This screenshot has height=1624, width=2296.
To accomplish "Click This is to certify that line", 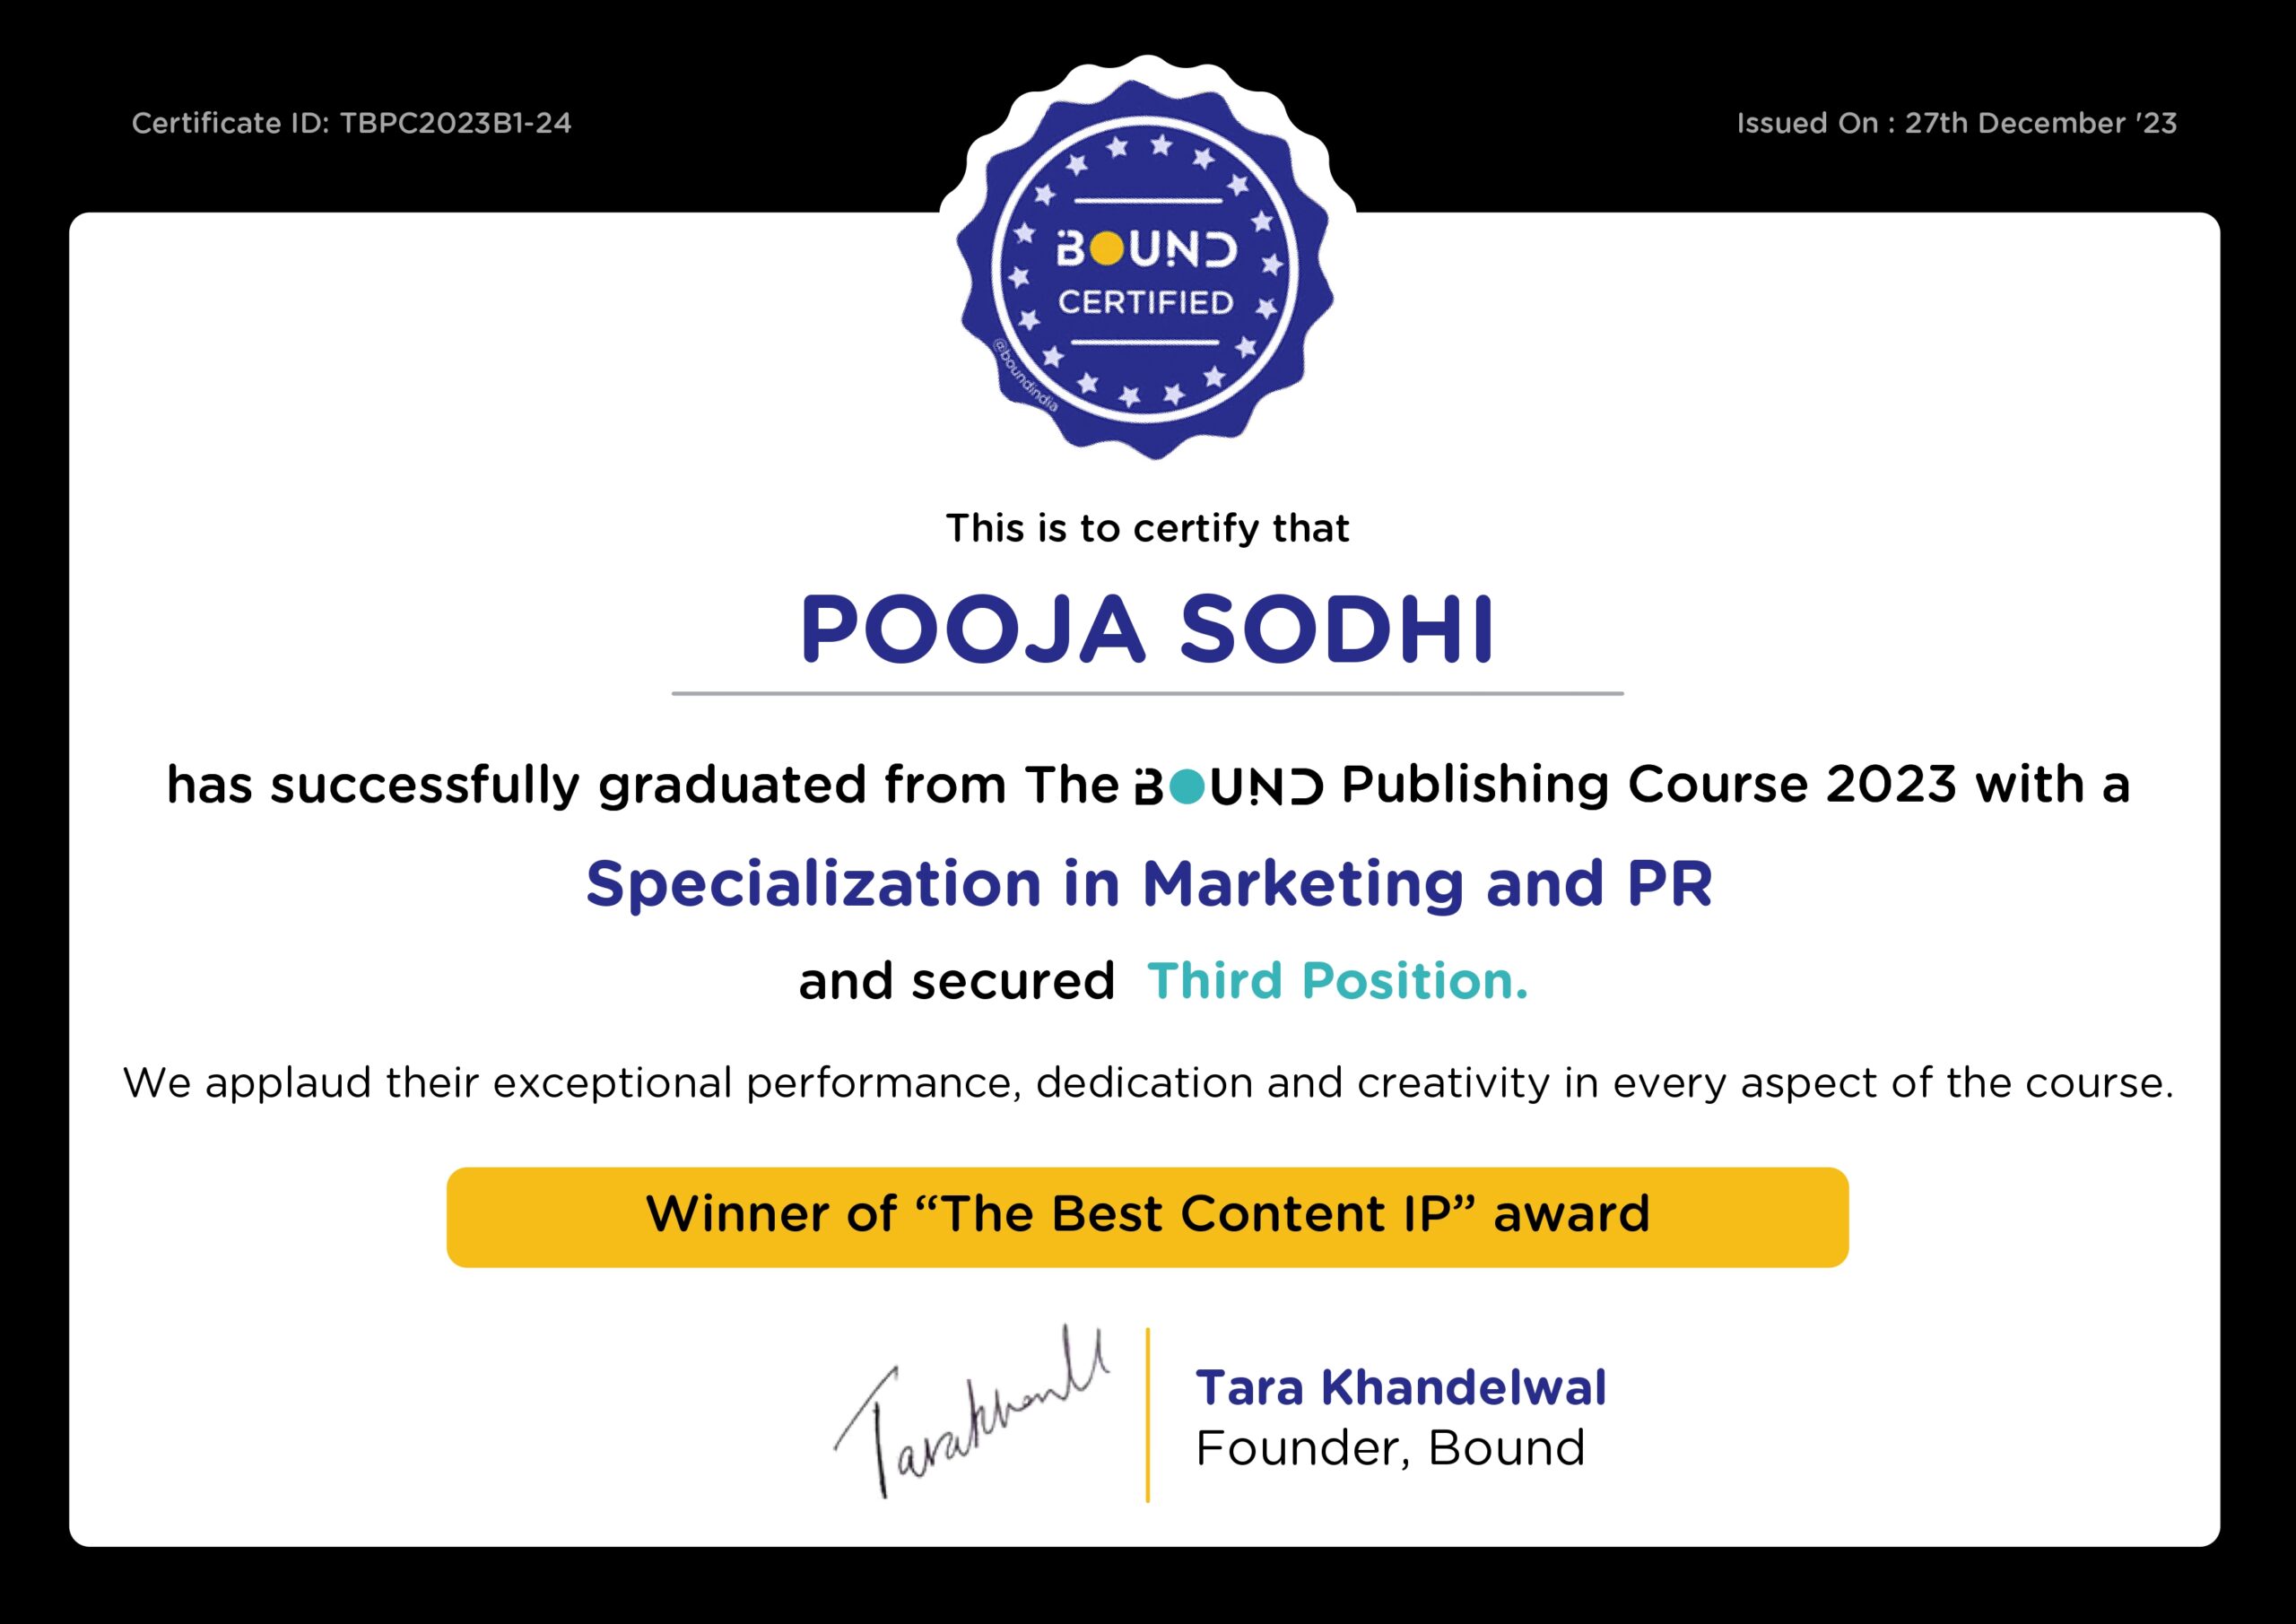I will click(1147, 528).
